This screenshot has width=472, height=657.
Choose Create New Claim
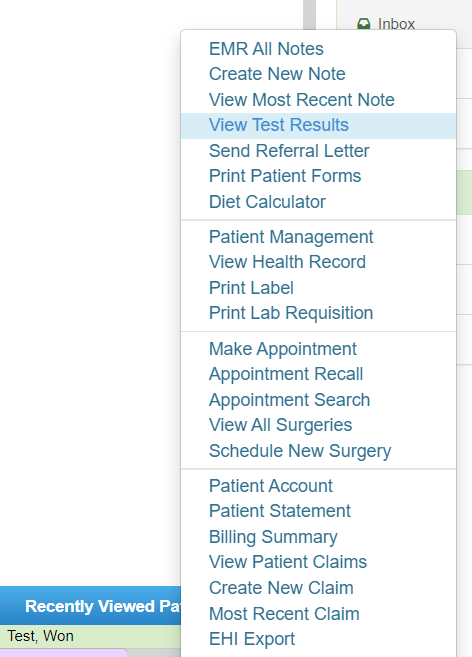tap(281, 588)
